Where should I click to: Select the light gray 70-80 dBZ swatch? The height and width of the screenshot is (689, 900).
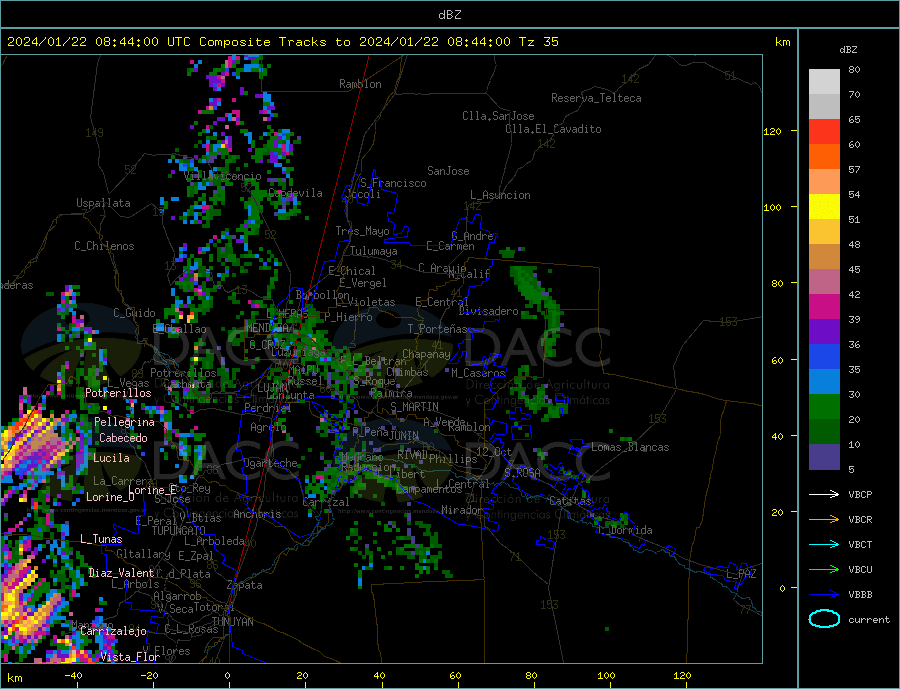(x=824, y=82)
